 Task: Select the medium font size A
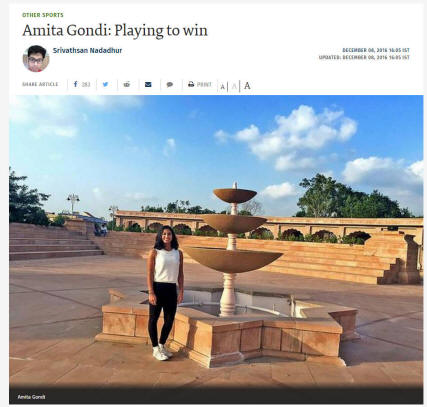[234, 87]
